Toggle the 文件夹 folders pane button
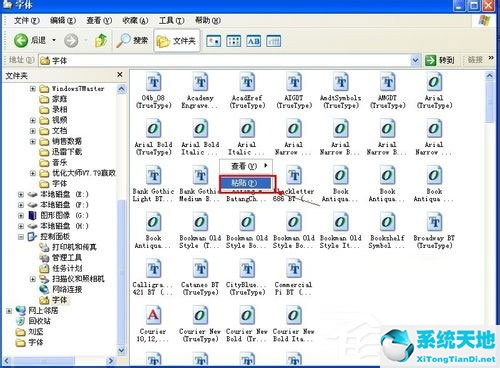 177,41
